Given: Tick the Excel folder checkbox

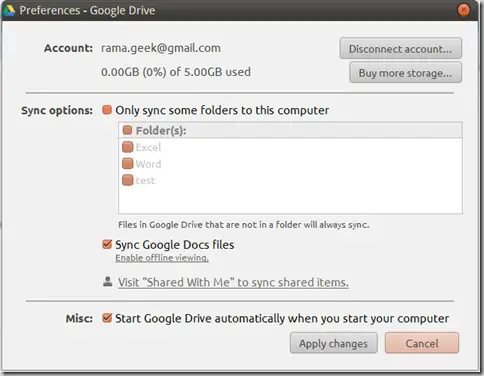Looking at the screenshot, I should [127, 147].
